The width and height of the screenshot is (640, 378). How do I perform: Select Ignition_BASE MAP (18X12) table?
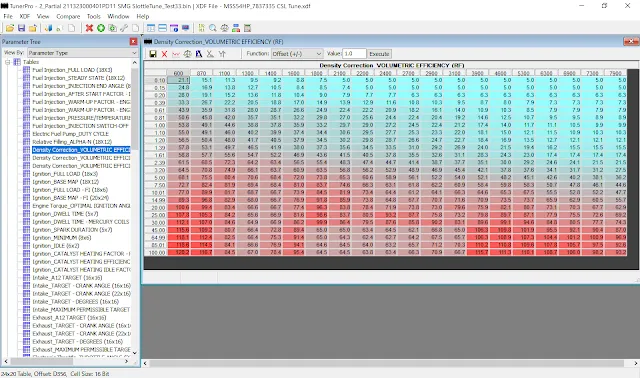tap(65, 182)
